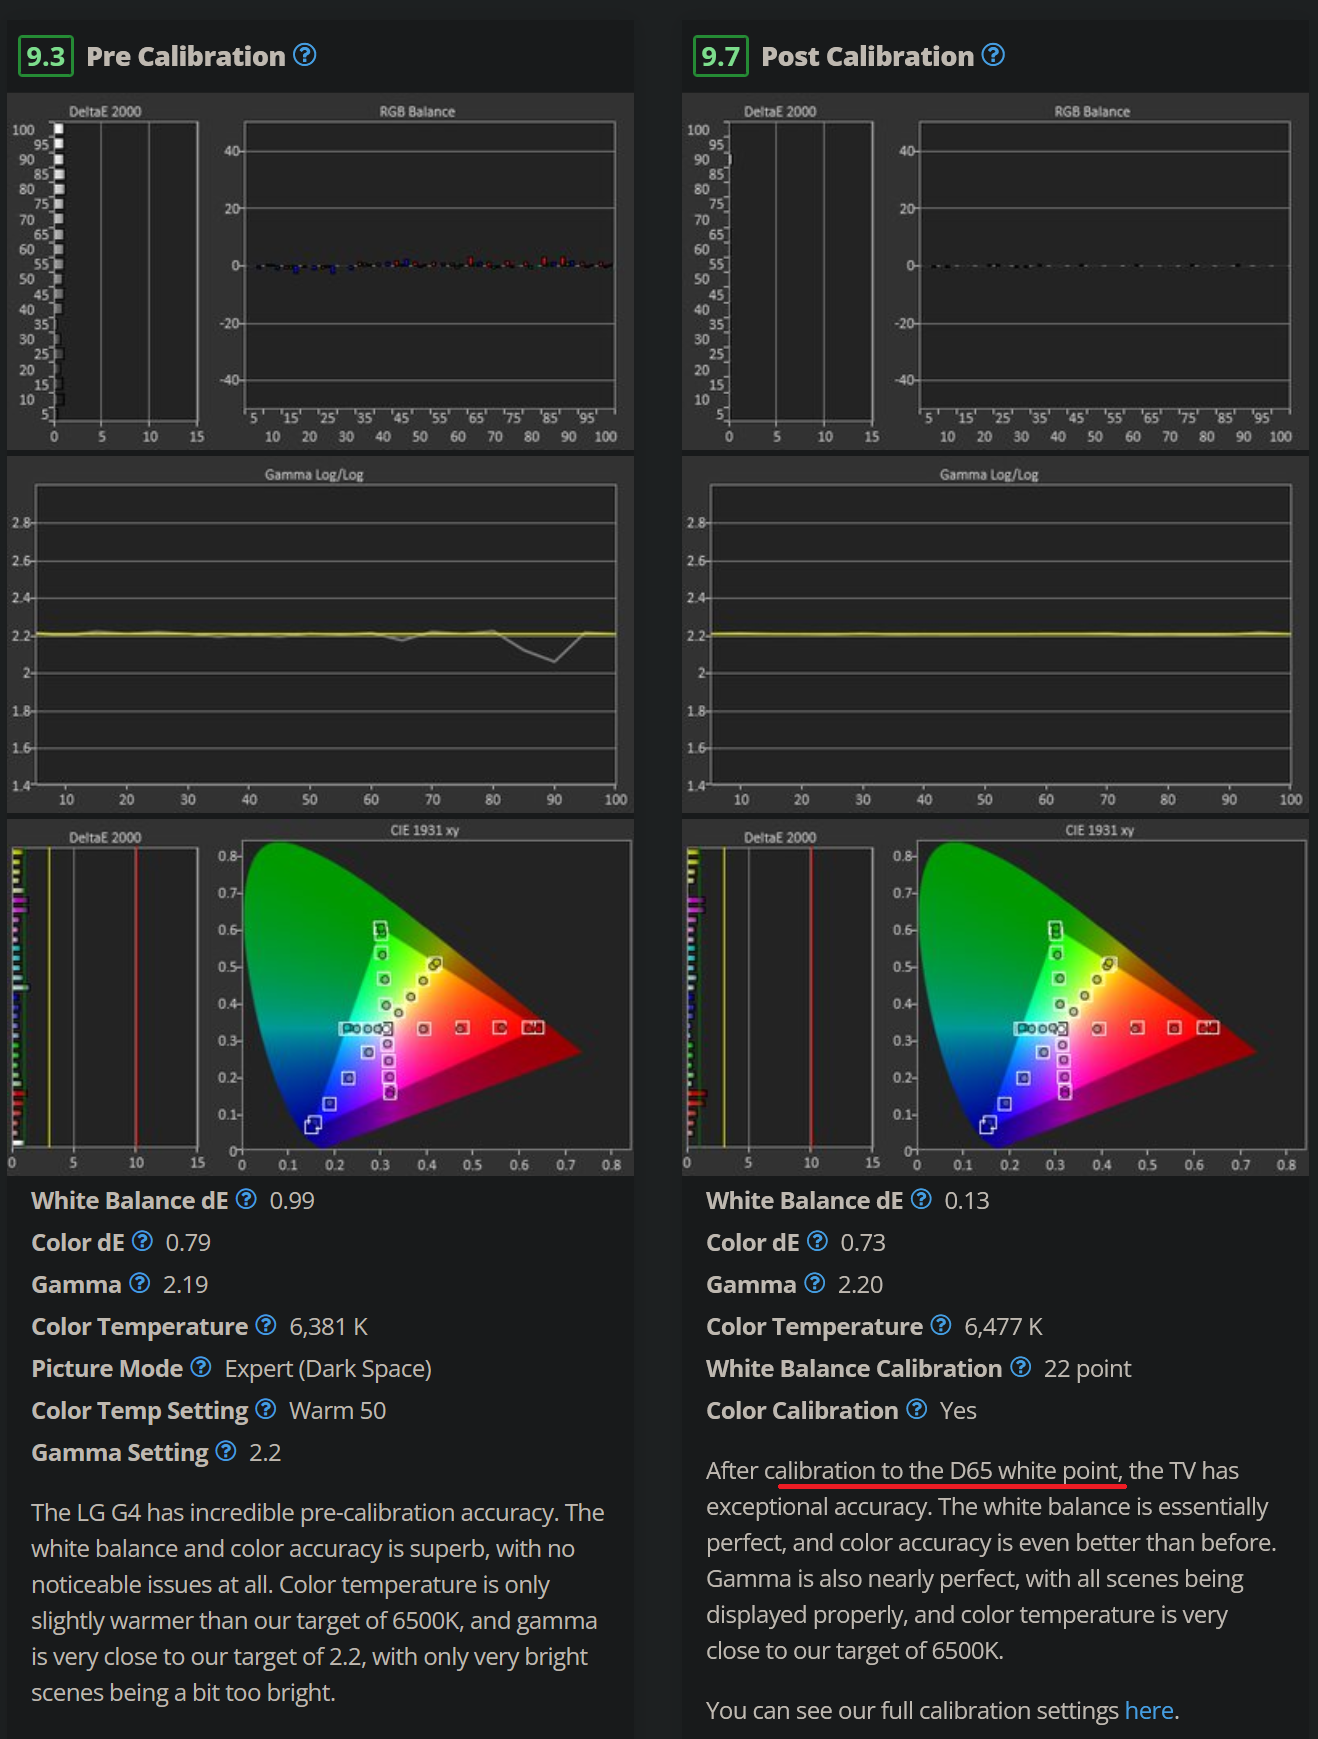
Task: Open help icon beside Gamma Setting
Action: coord(226,1451)
